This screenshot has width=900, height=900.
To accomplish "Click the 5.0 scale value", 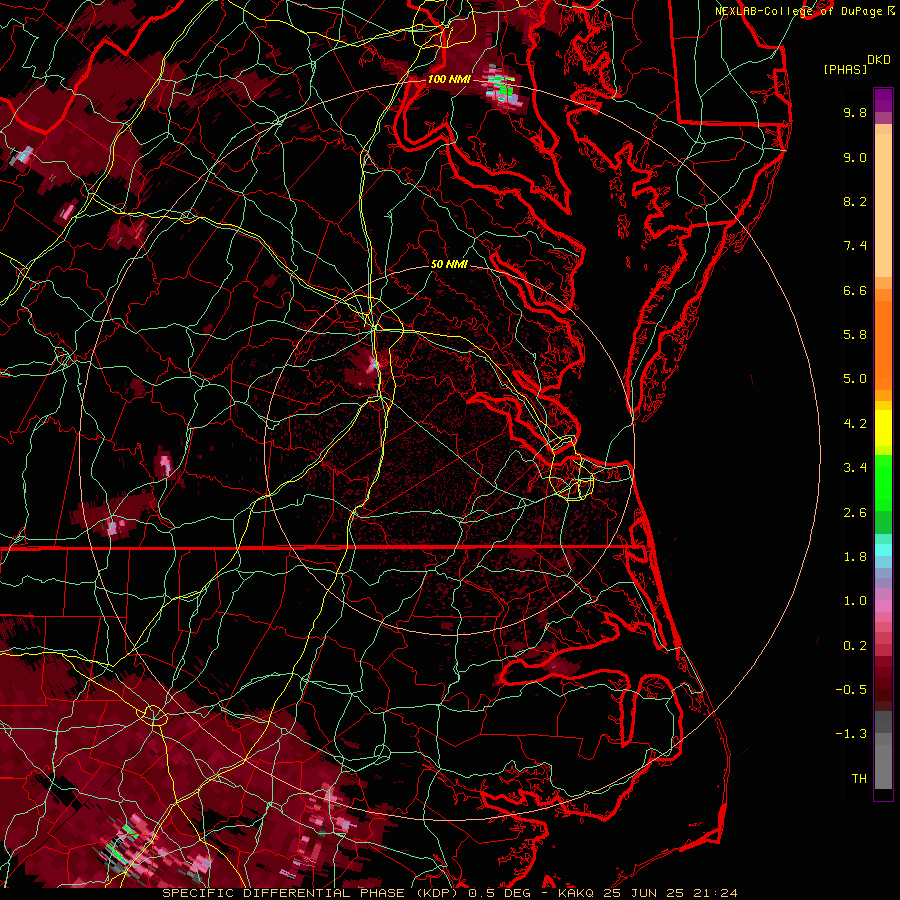I will [x=855, y=379].
